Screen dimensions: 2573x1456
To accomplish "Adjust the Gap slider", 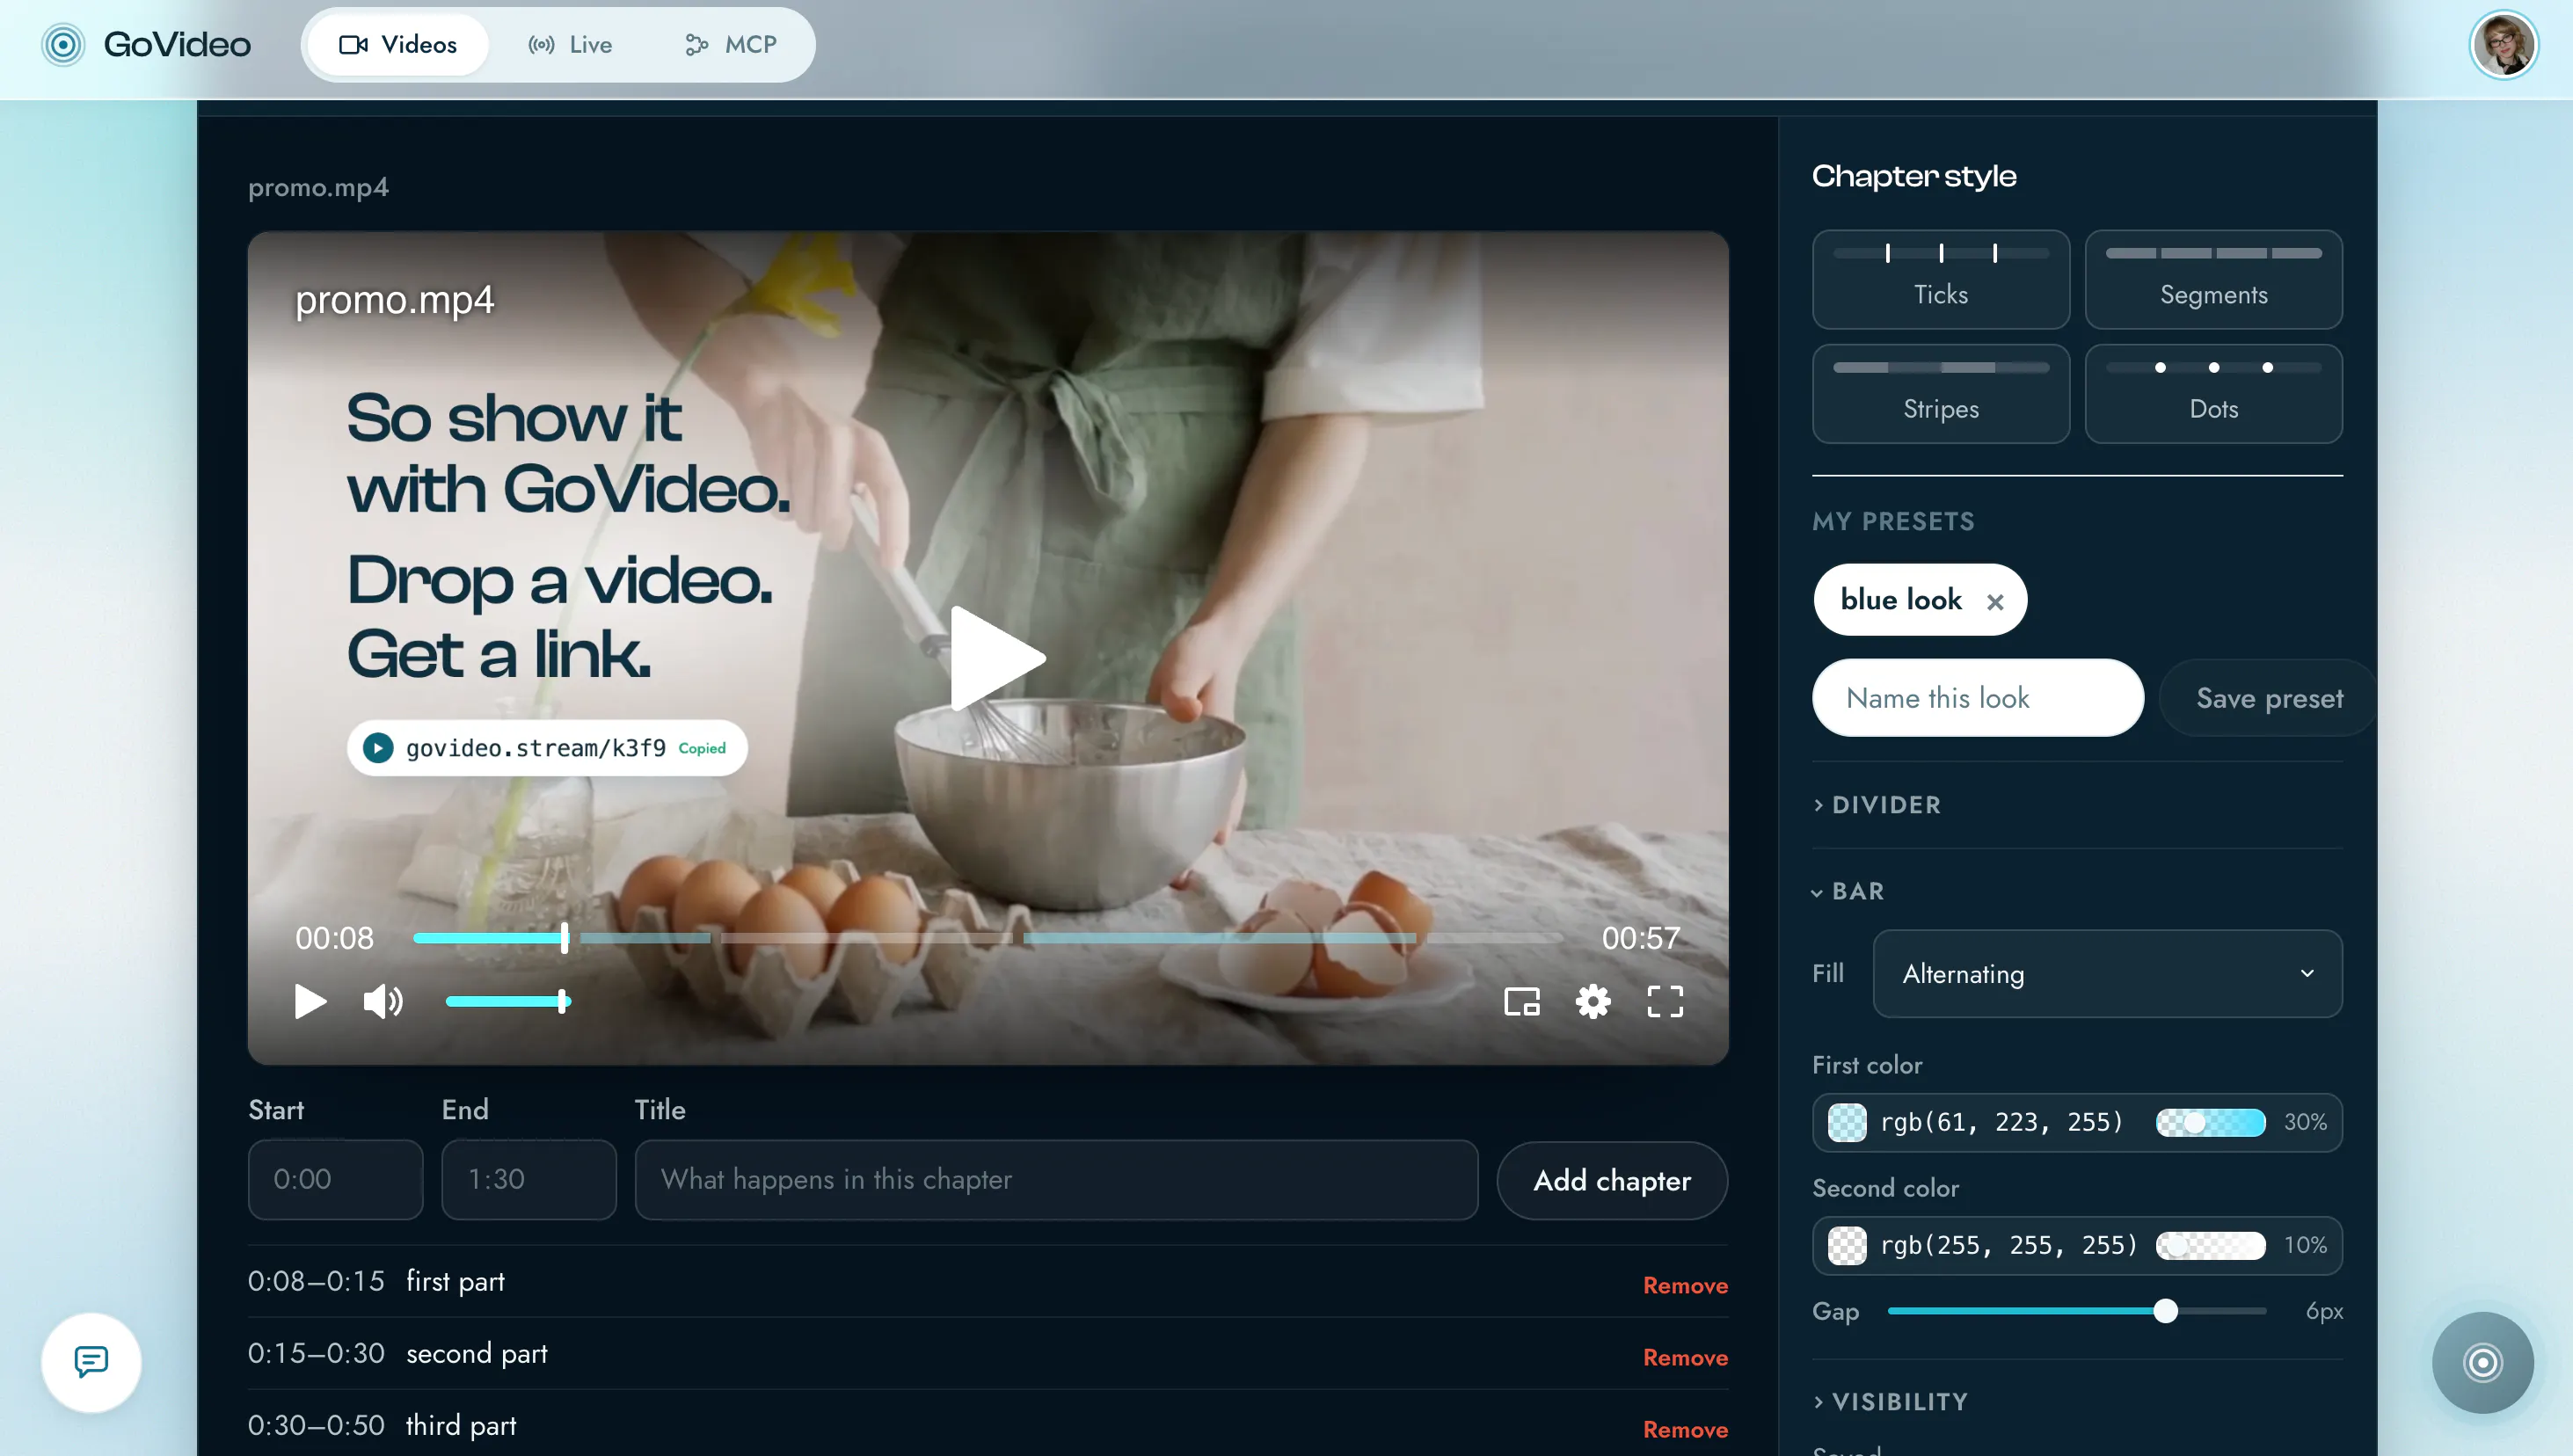I will pyautogui.click(x=2076, y=1311).
